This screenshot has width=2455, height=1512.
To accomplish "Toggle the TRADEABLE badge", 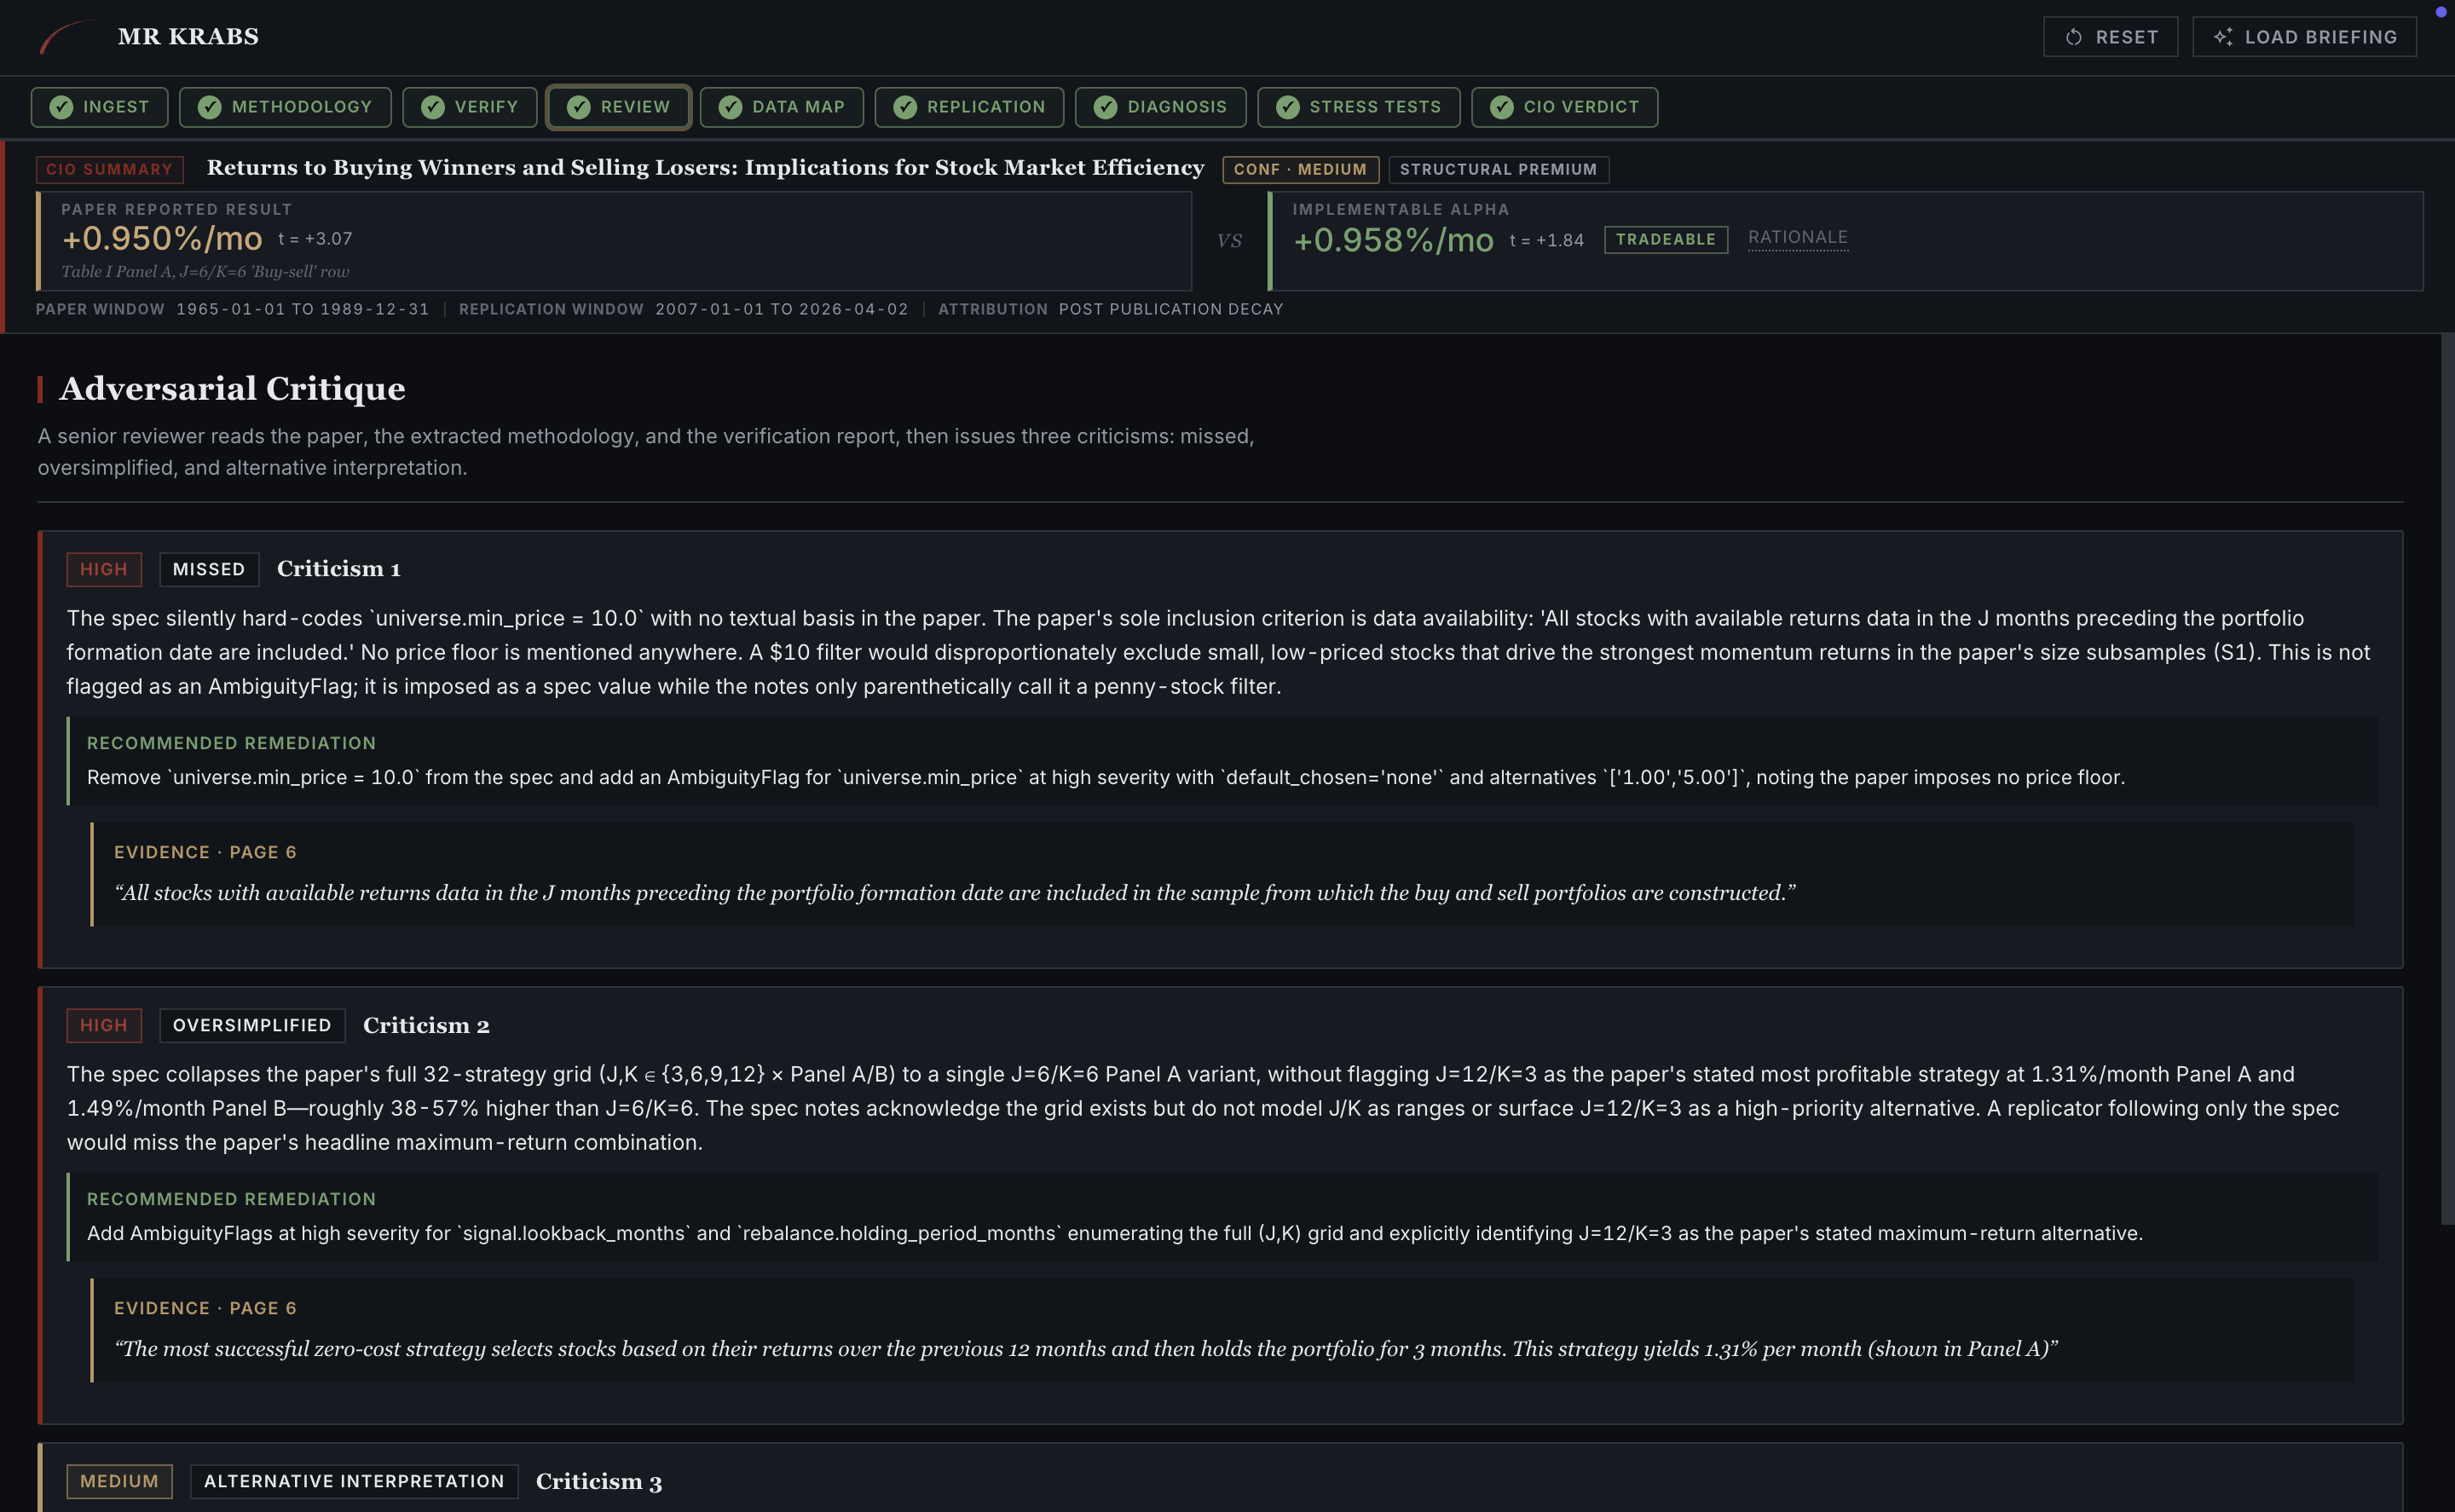I will [x=1665, y=239].
